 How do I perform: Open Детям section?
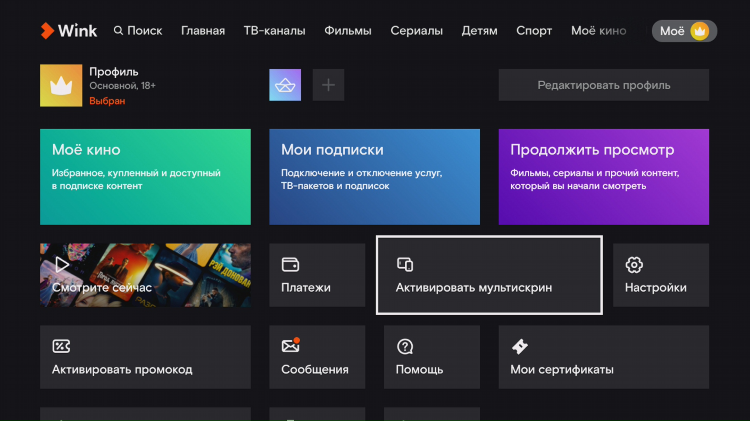[x=479, y=31]
